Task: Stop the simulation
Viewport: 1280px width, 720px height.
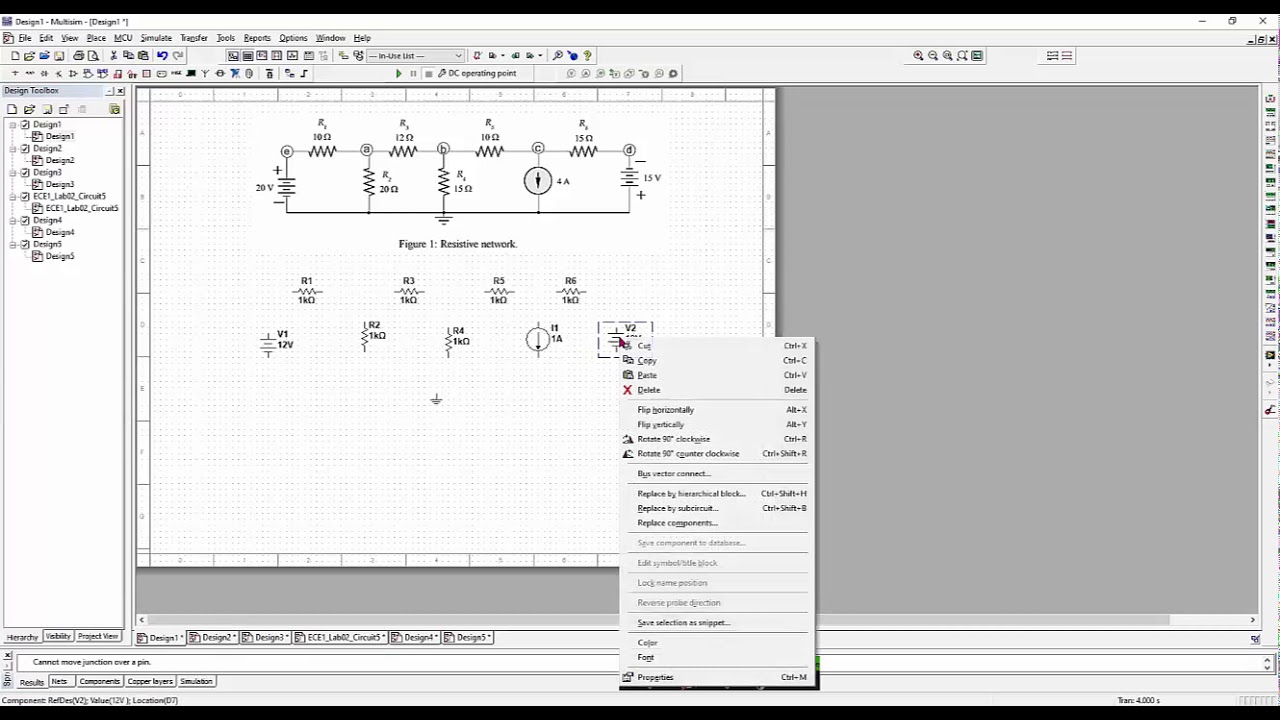Action: coord(428,73)
